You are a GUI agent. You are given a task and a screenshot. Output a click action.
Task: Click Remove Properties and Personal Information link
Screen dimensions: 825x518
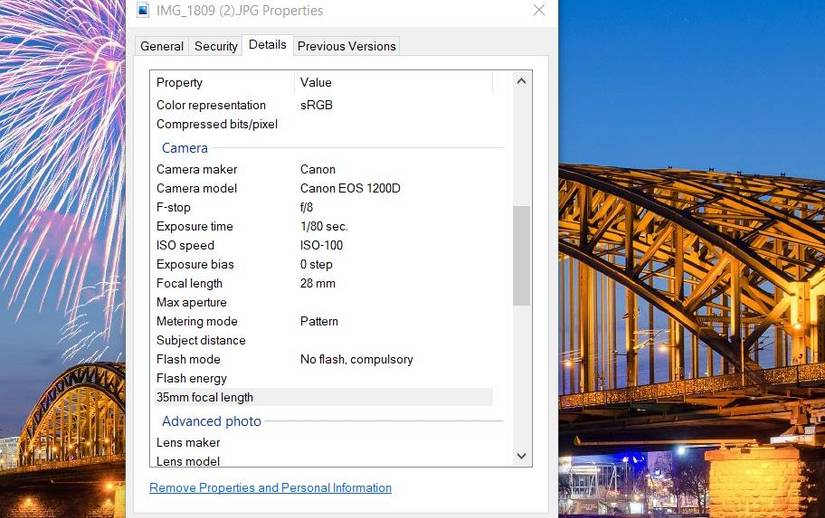270,488
